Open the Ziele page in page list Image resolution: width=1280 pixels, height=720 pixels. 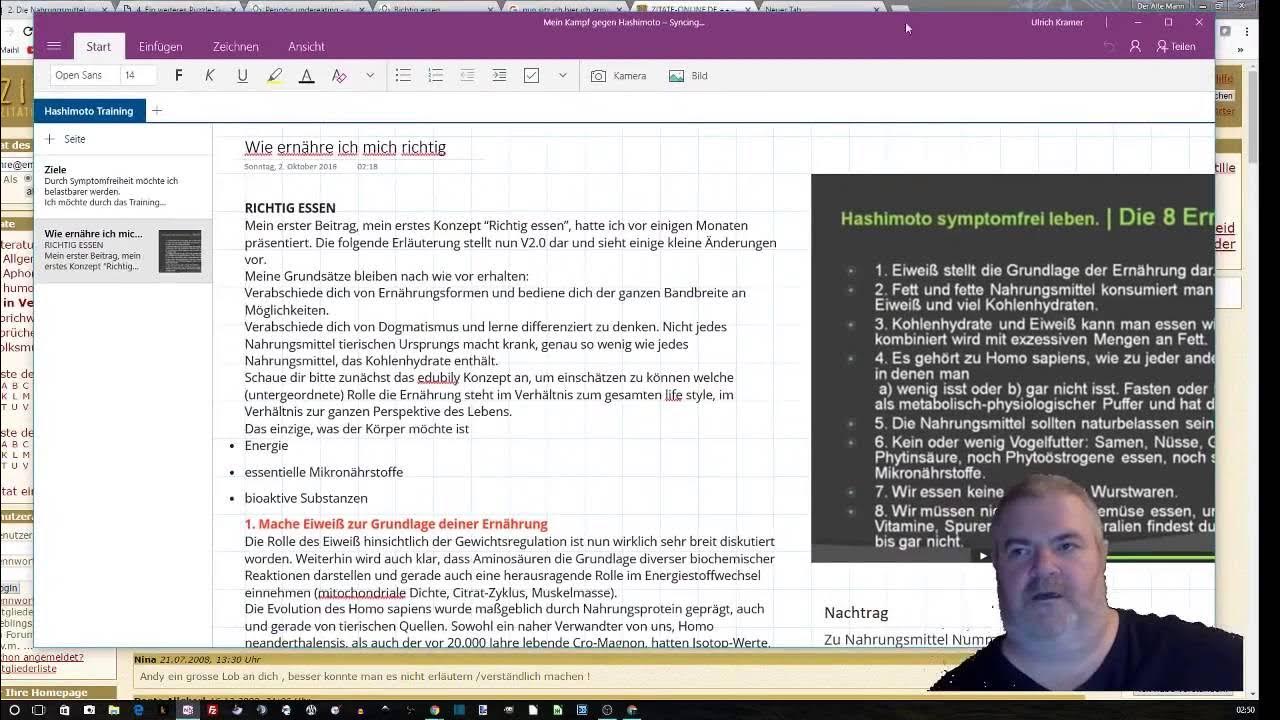pyautogui.click(x=122, y=186)
